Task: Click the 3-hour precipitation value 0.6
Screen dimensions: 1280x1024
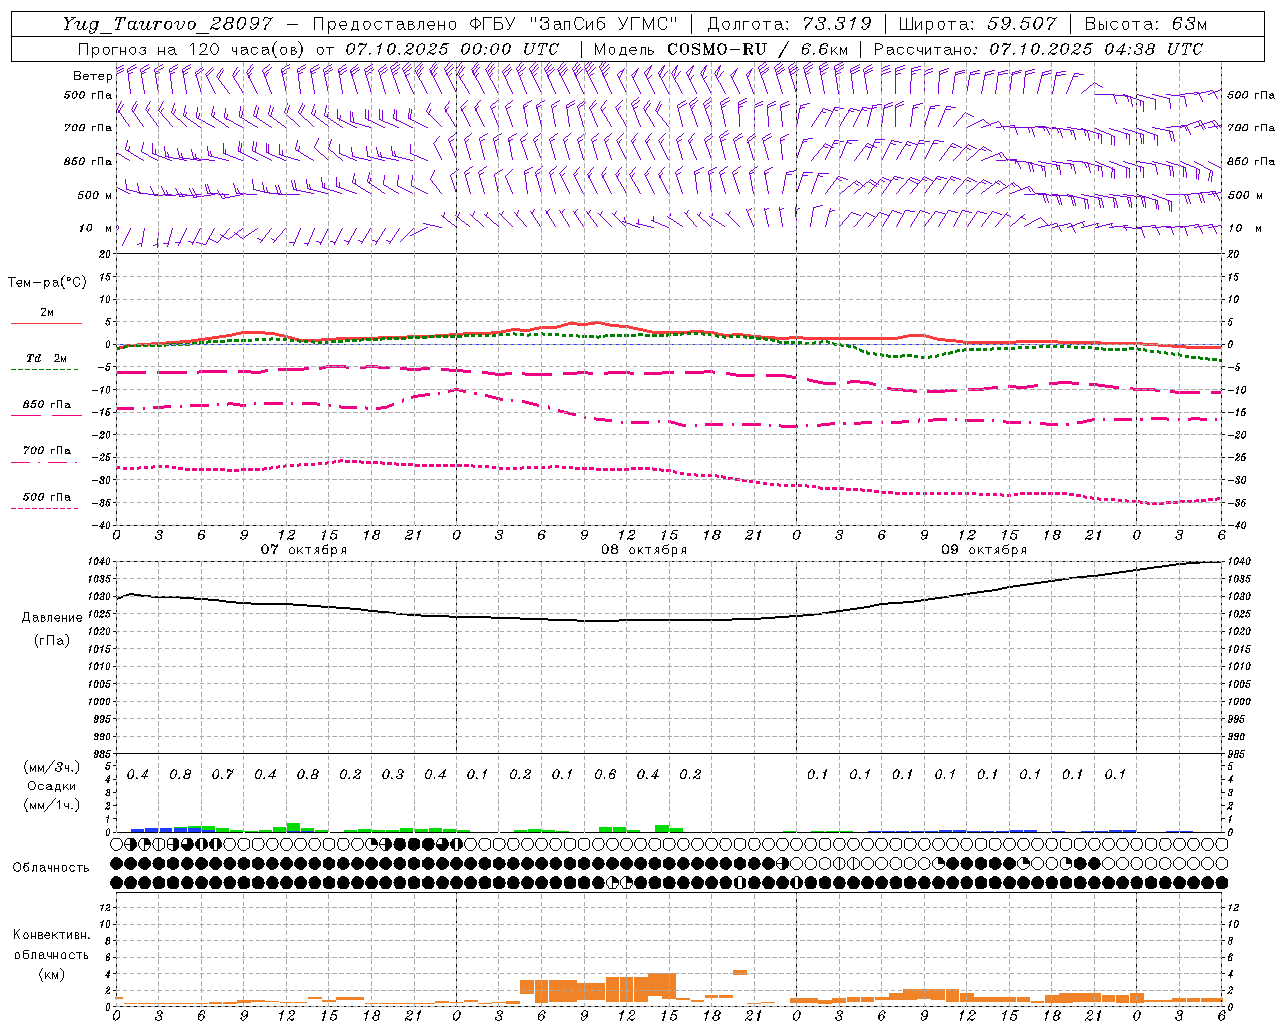Action: (605, 774)
